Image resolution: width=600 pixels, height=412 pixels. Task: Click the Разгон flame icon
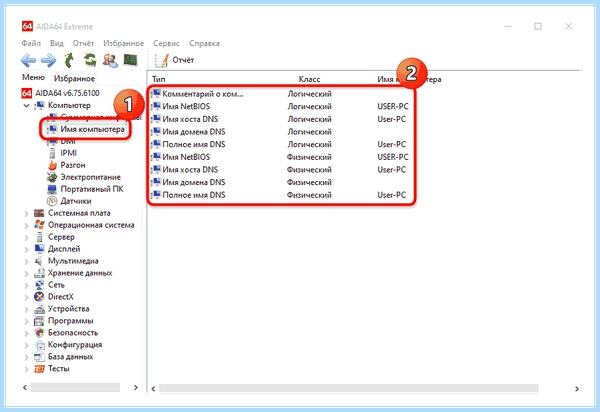[52, 165]
